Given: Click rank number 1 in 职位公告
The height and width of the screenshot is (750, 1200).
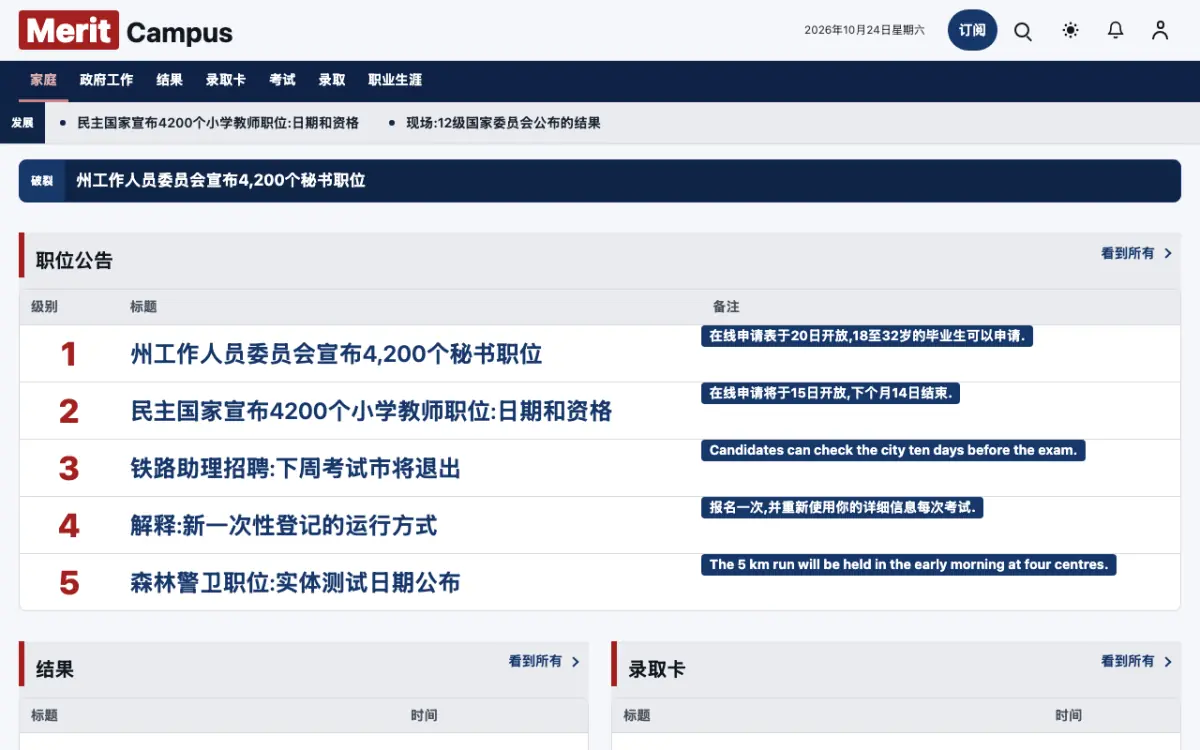Looking at the screenshot, I should 68,354.
